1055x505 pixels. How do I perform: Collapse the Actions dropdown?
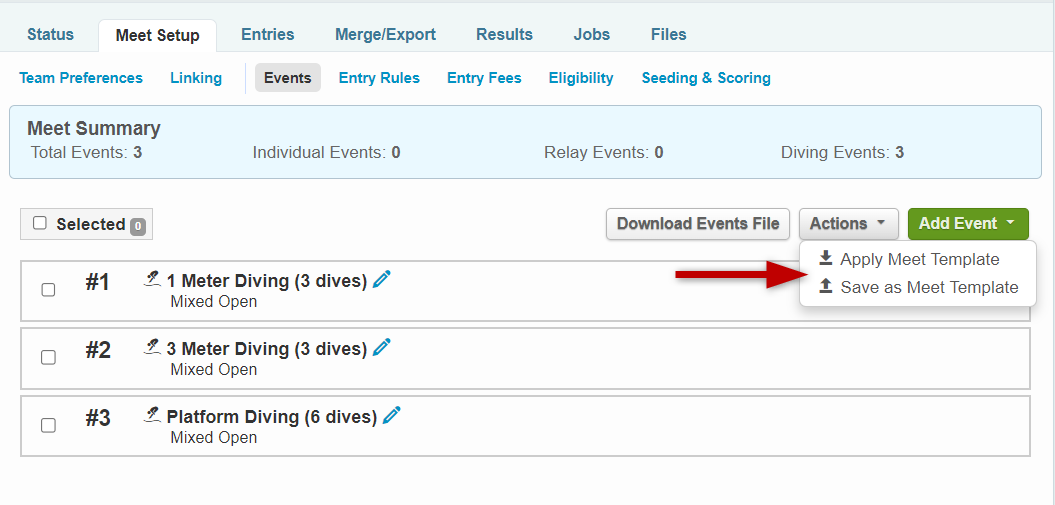(848, 224)
